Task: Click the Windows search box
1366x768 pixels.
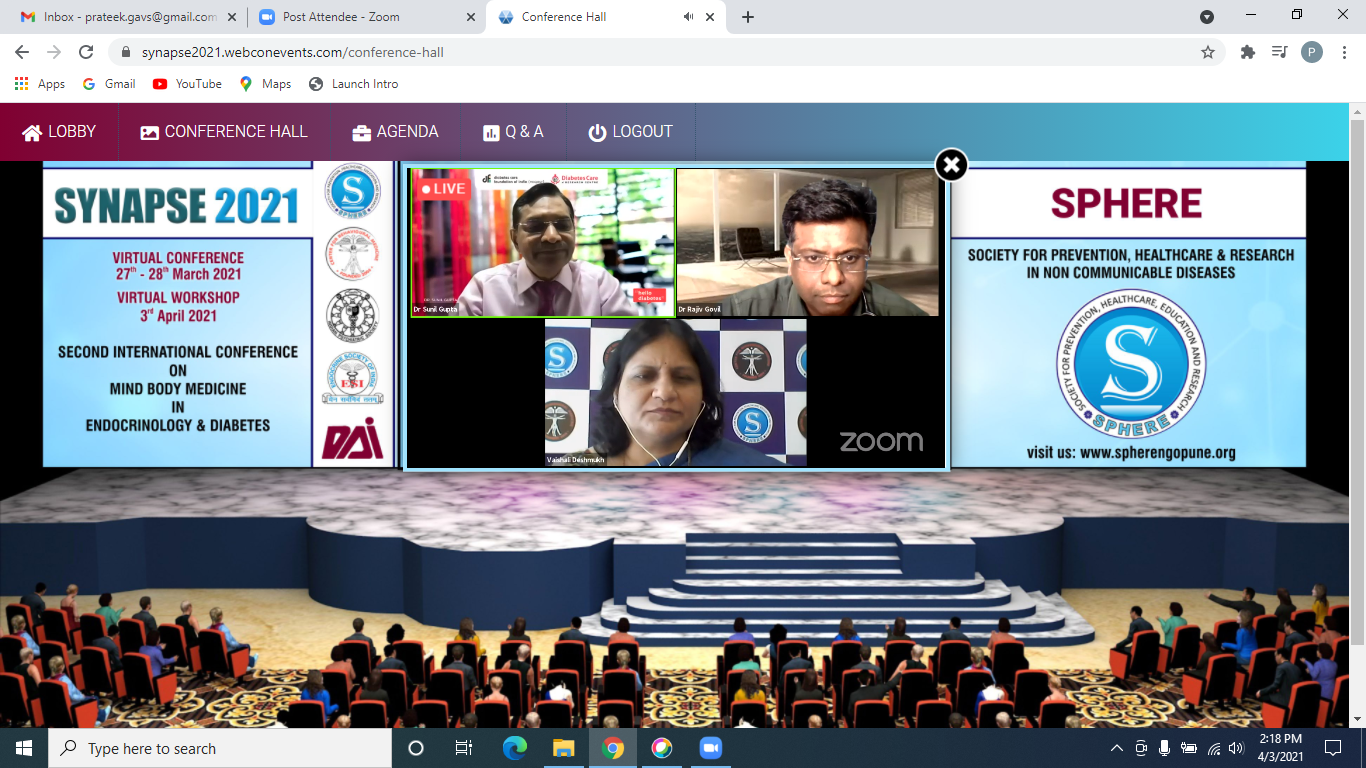Action: click(x=220, y=748)
